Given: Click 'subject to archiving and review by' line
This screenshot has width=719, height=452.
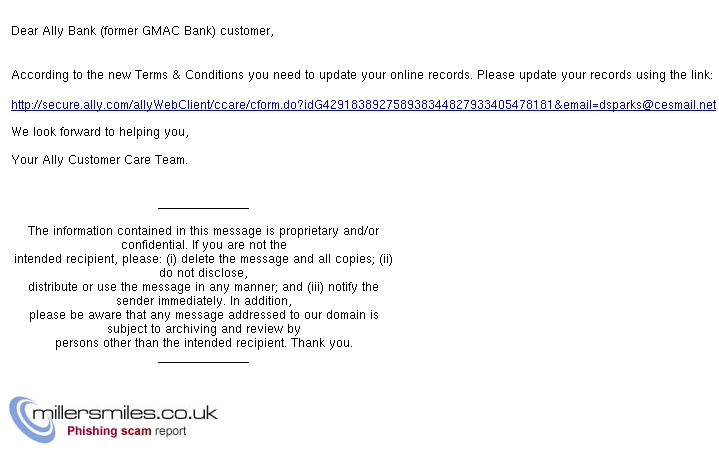Looking at the screenshot, I should [x=204, y=329].
